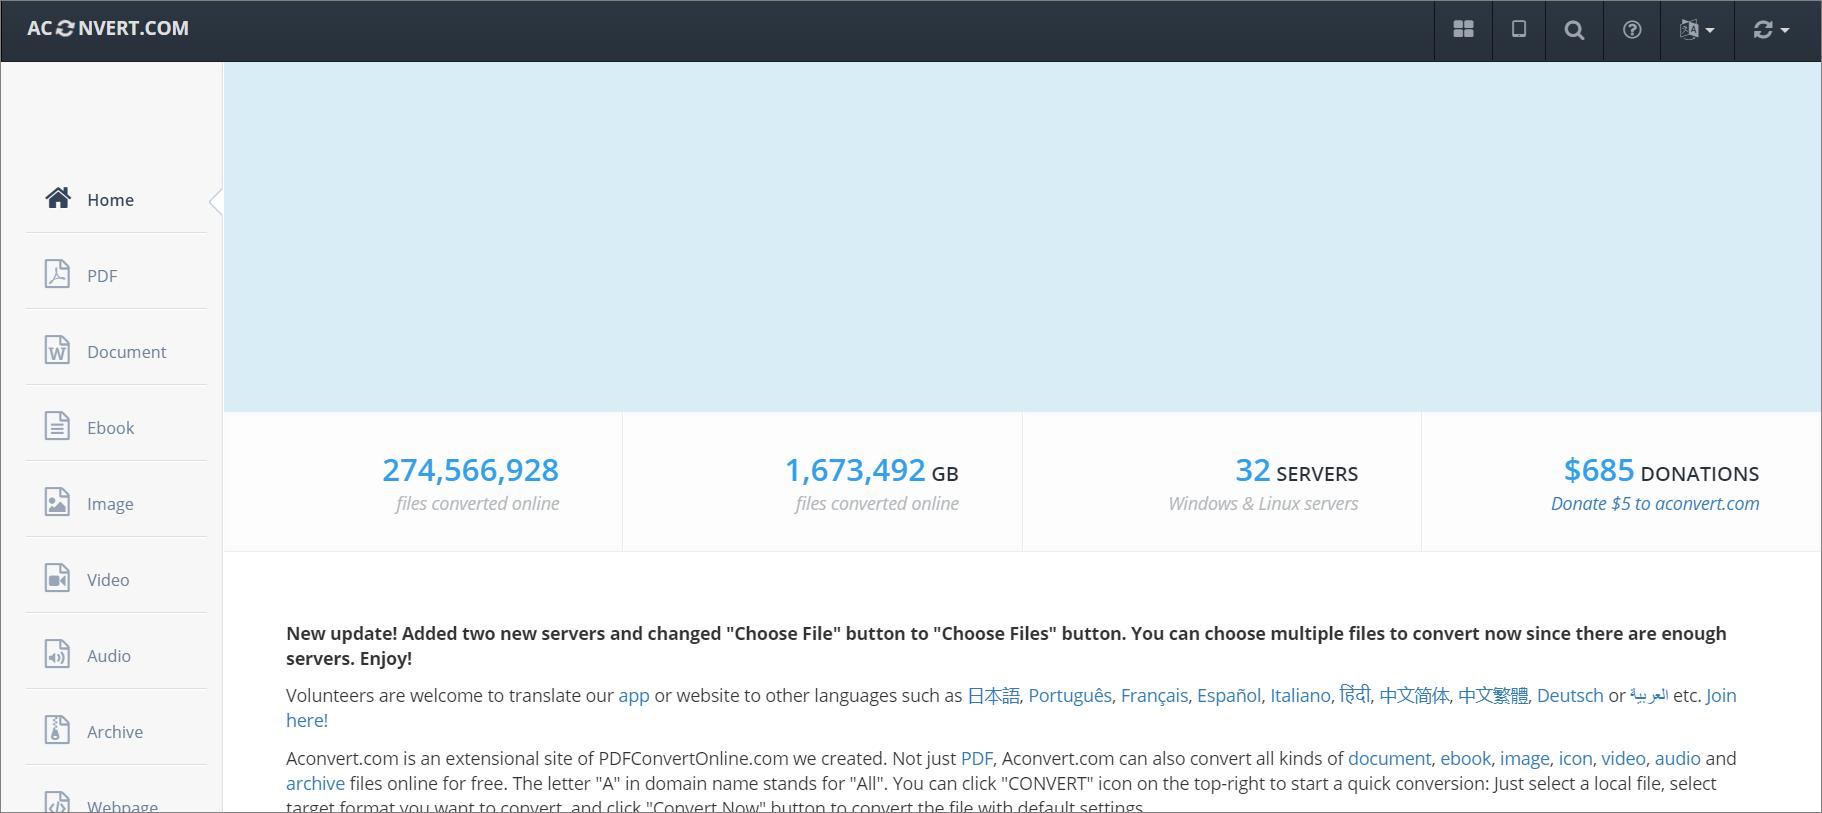Open the 中文繁體 language link
The image size is (1822, 813).
pyautogui.click(x=1493, y=696)
